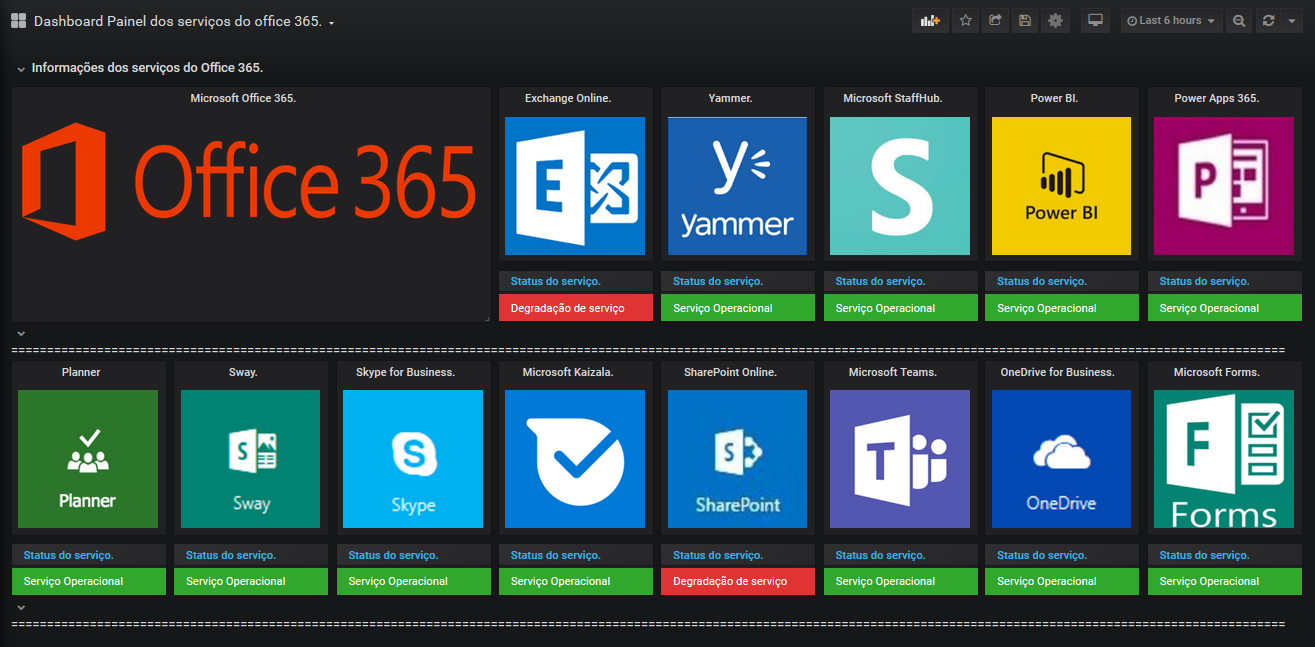The width and height of the screenshot is (1315, 647).
Task: Click the dashboard grid icon at title
Action: coord(18,21)
